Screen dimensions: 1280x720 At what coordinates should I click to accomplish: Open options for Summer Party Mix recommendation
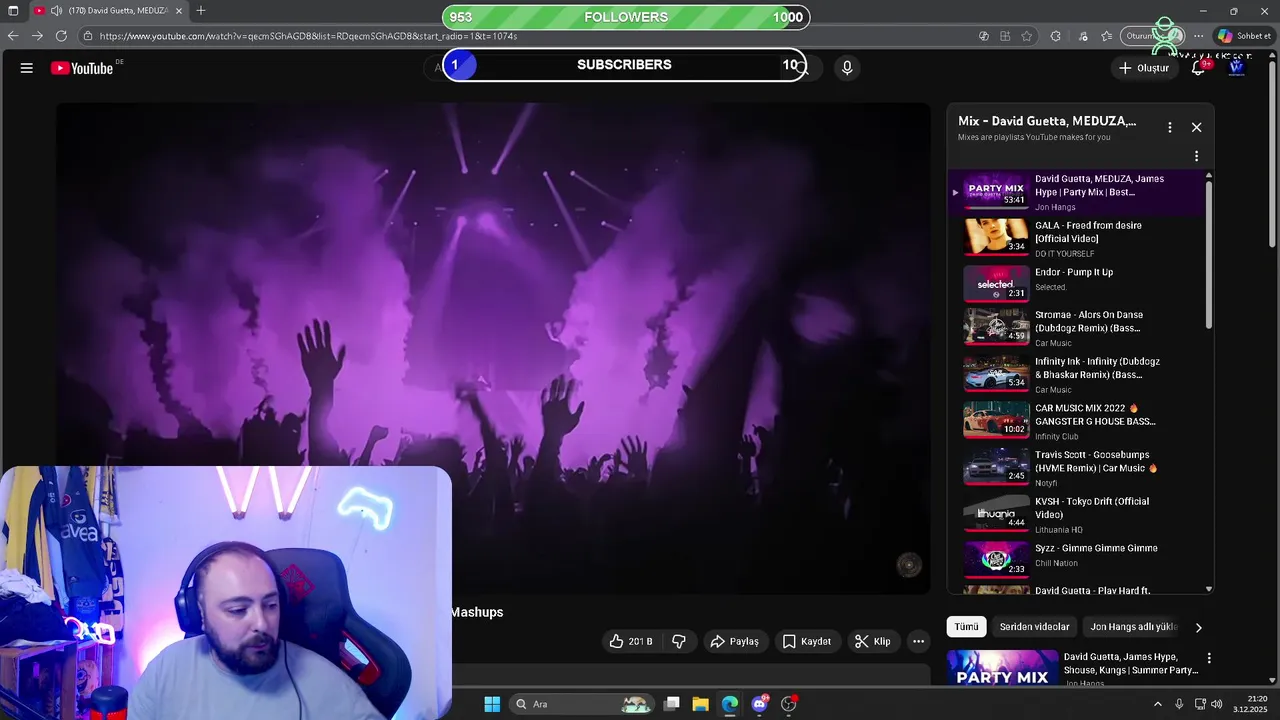coord(1209,658)
